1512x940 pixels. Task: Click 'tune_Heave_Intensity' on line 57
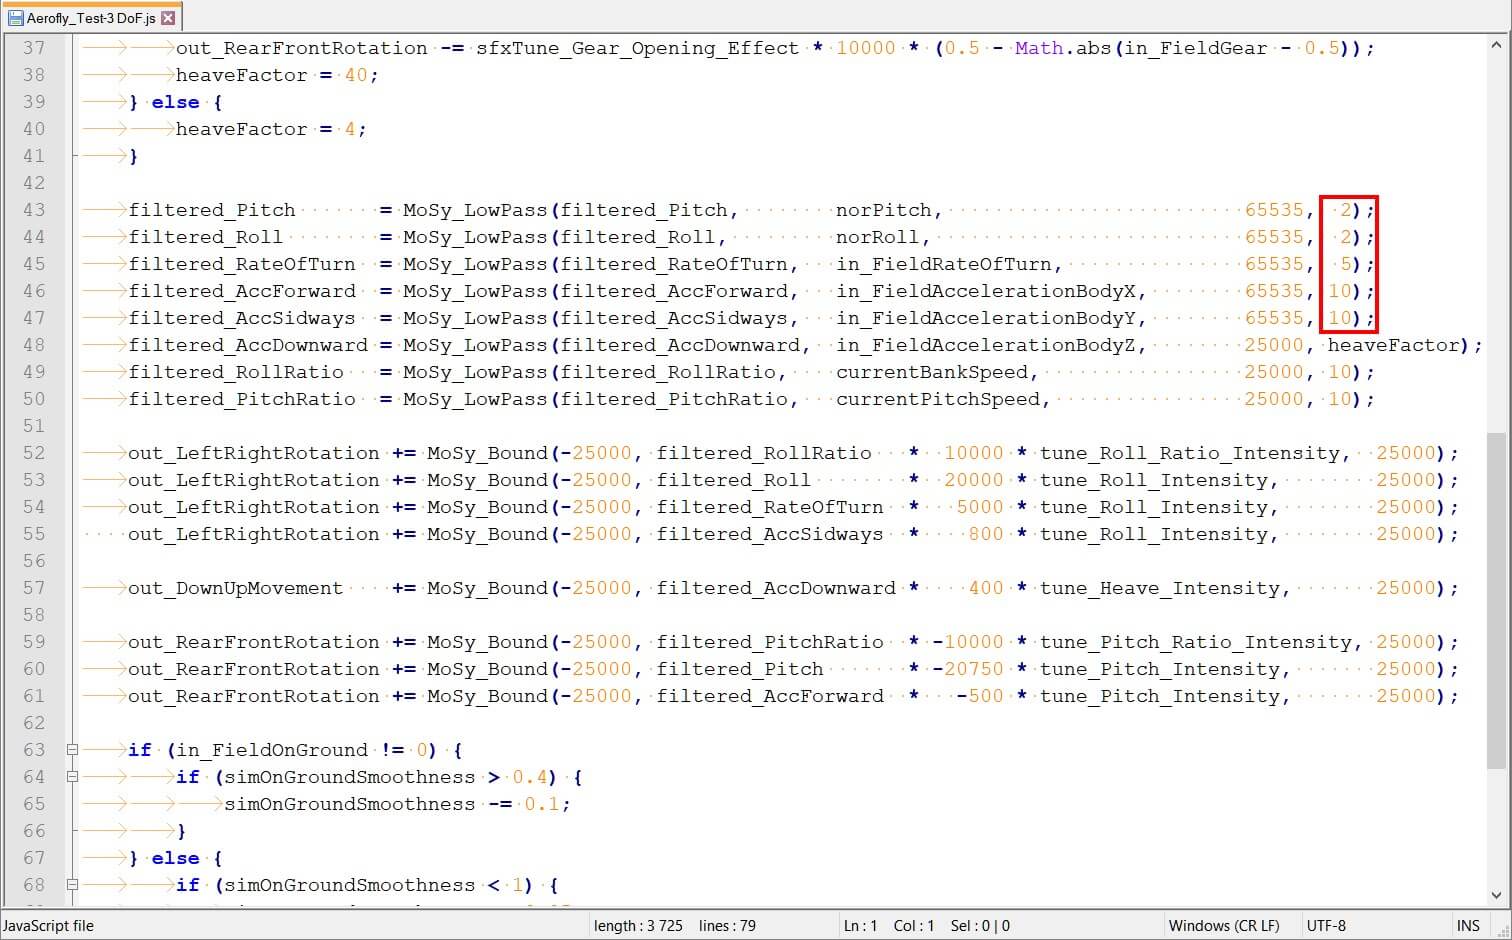[x=1160, y=588]
